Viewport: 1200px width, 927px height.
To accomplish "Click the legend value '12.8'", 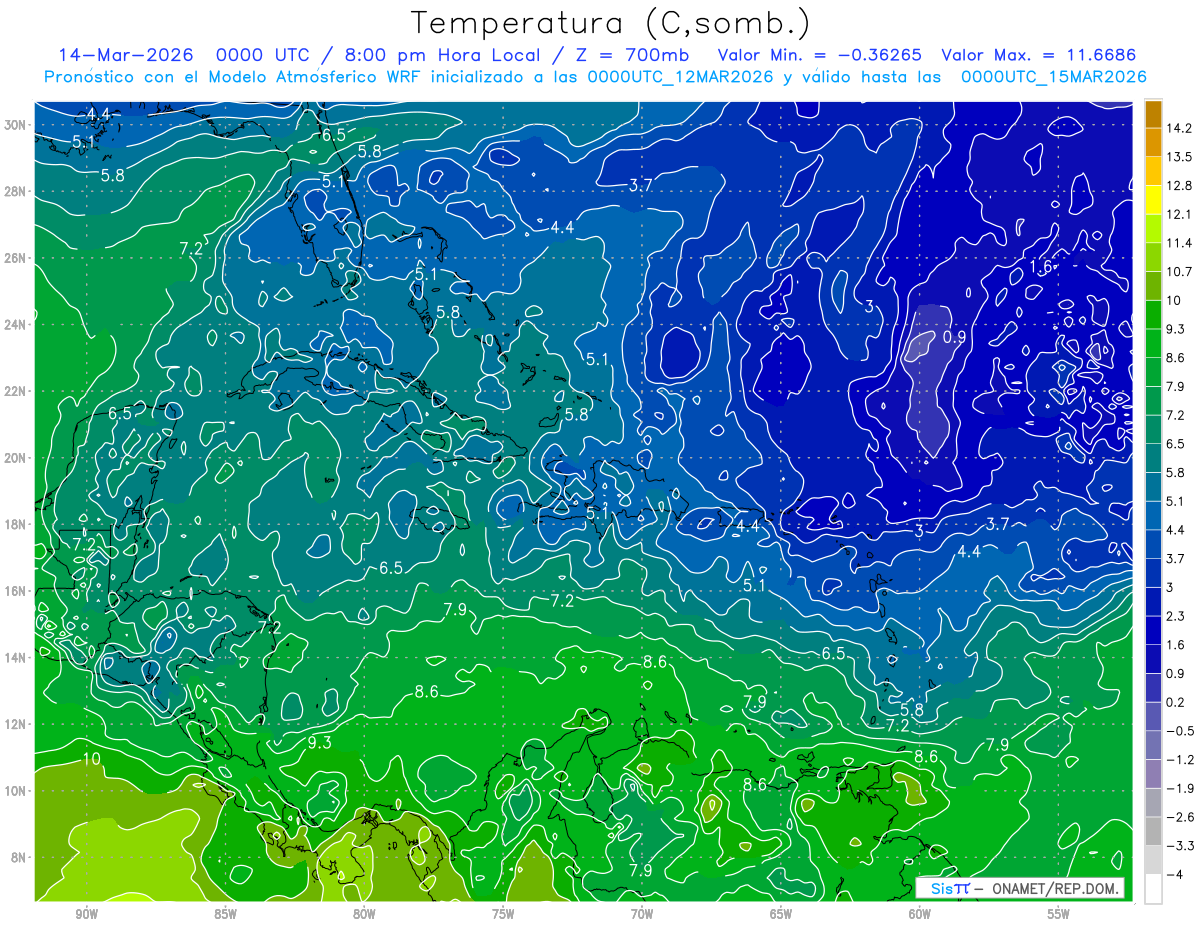I will (1178, 186).
